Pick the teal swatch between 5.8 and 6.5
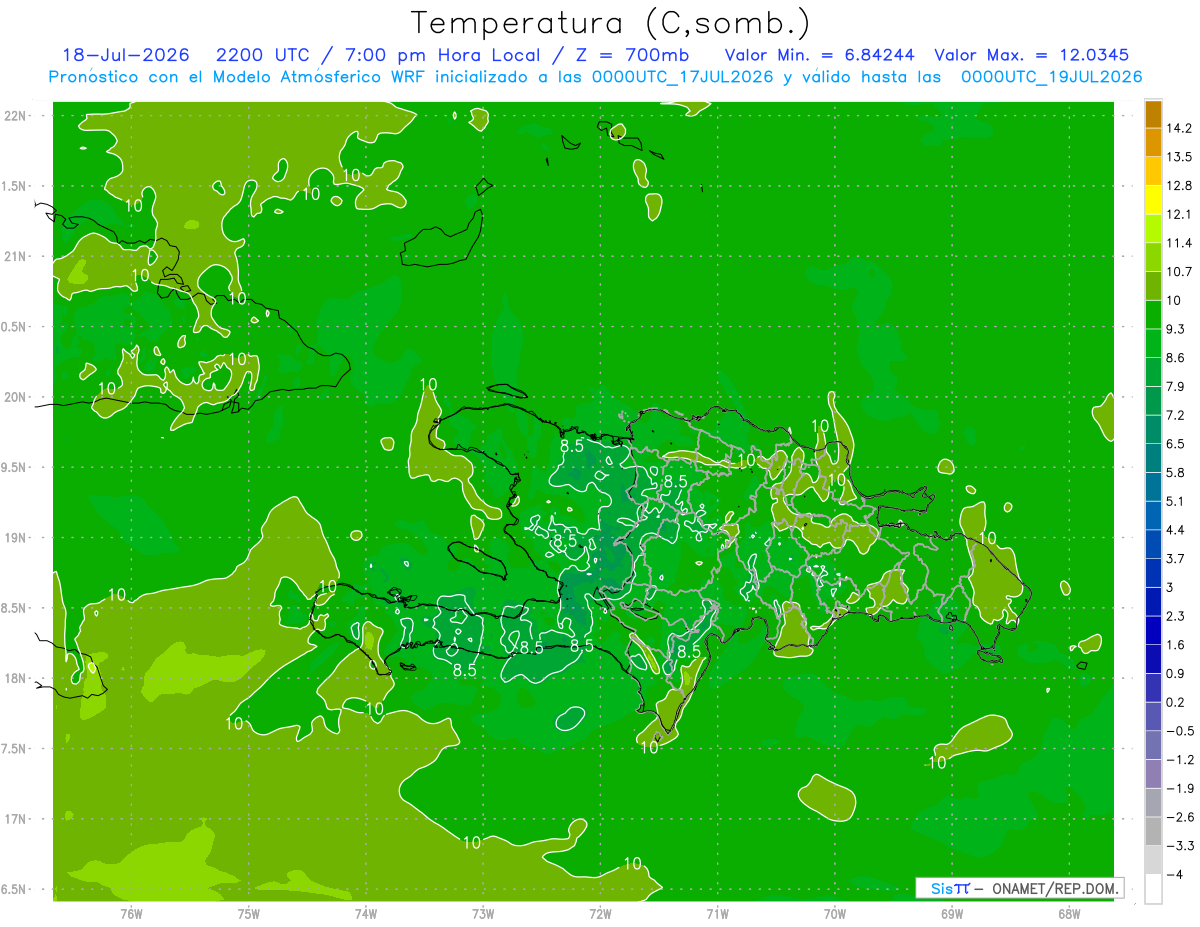 (1153, 458)
